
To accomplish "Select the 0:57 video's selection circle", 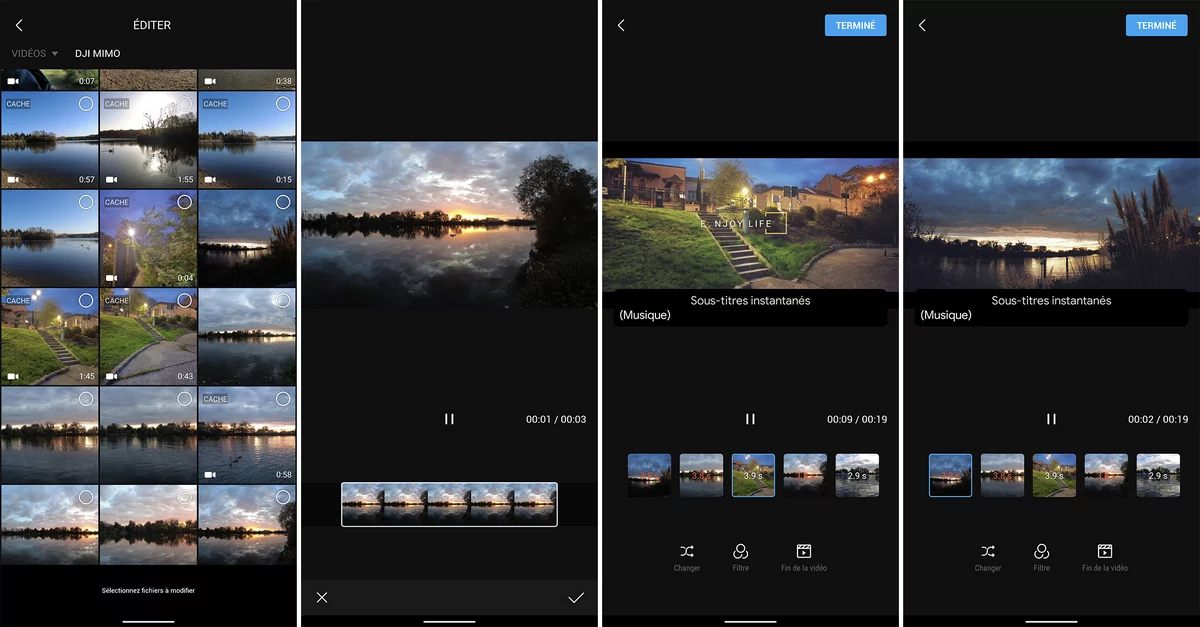I will (86, 104).
